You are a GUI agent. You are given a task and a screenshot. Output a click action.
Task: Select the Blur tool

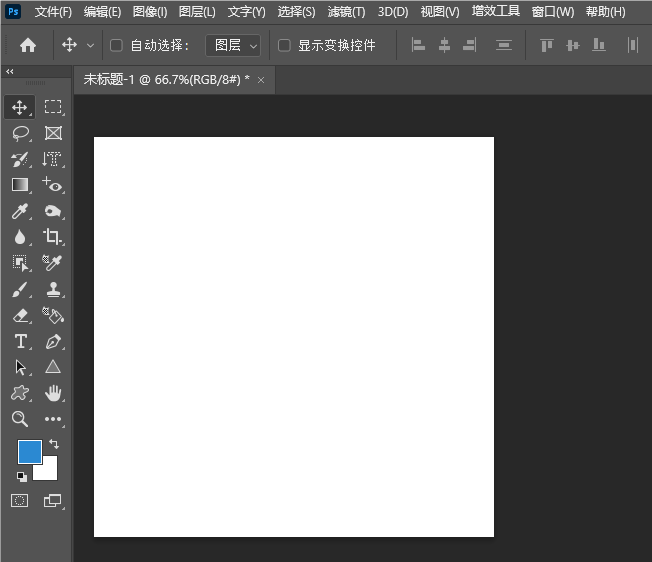pos(20,237)
